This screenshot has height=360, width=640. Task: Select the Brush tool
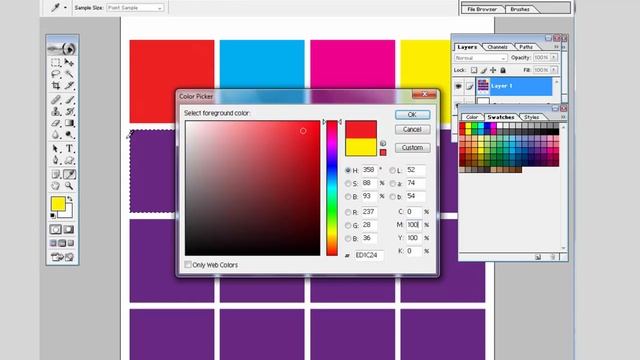pos(69,100)
